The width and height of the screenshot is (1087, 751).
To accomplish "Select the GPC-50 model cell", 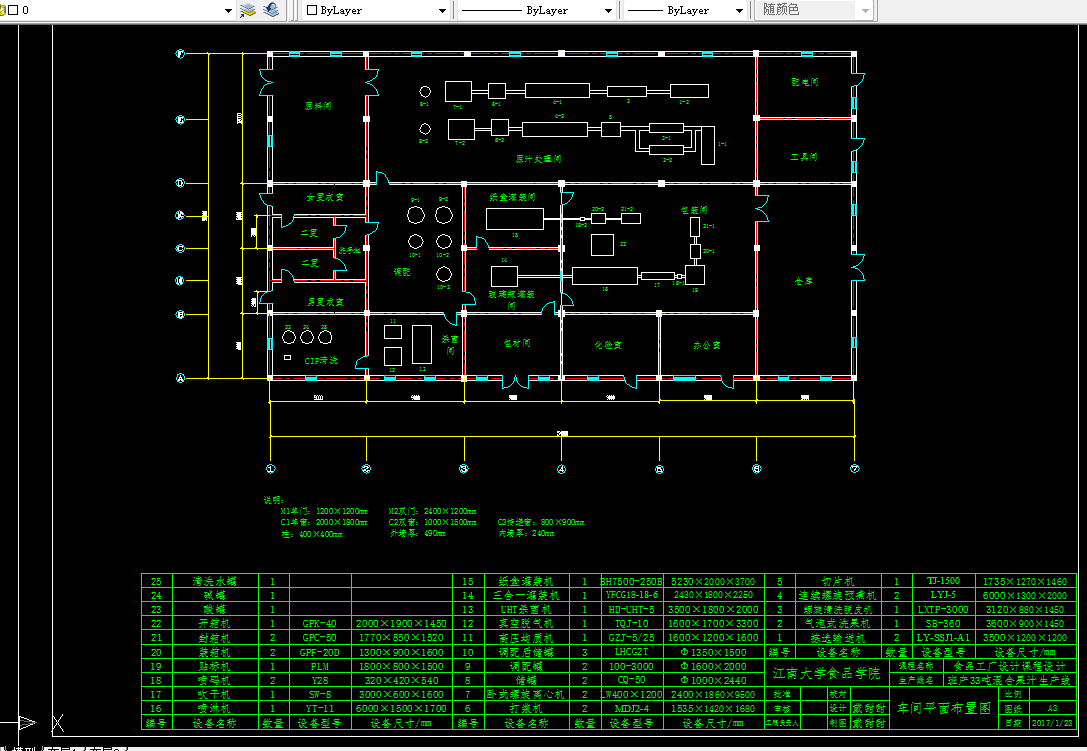I will (320, 638).
